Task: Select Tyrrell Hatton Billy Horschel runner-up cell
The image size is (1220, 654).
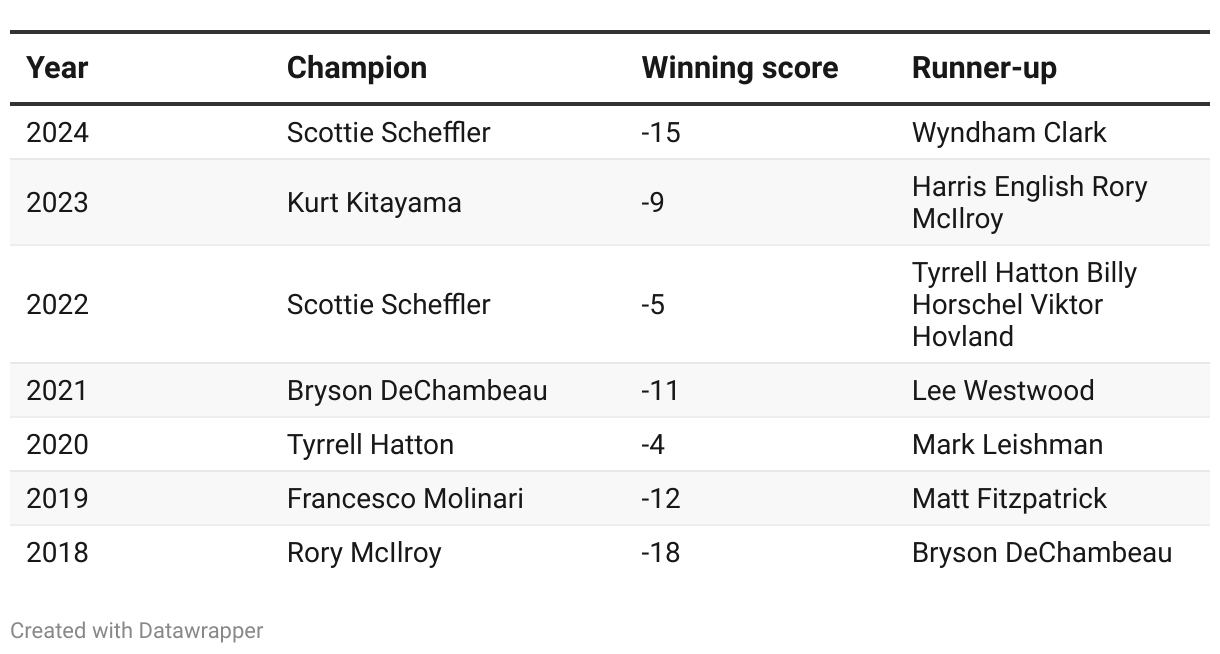Action: pyautogui.click(x=1024, y=304)
